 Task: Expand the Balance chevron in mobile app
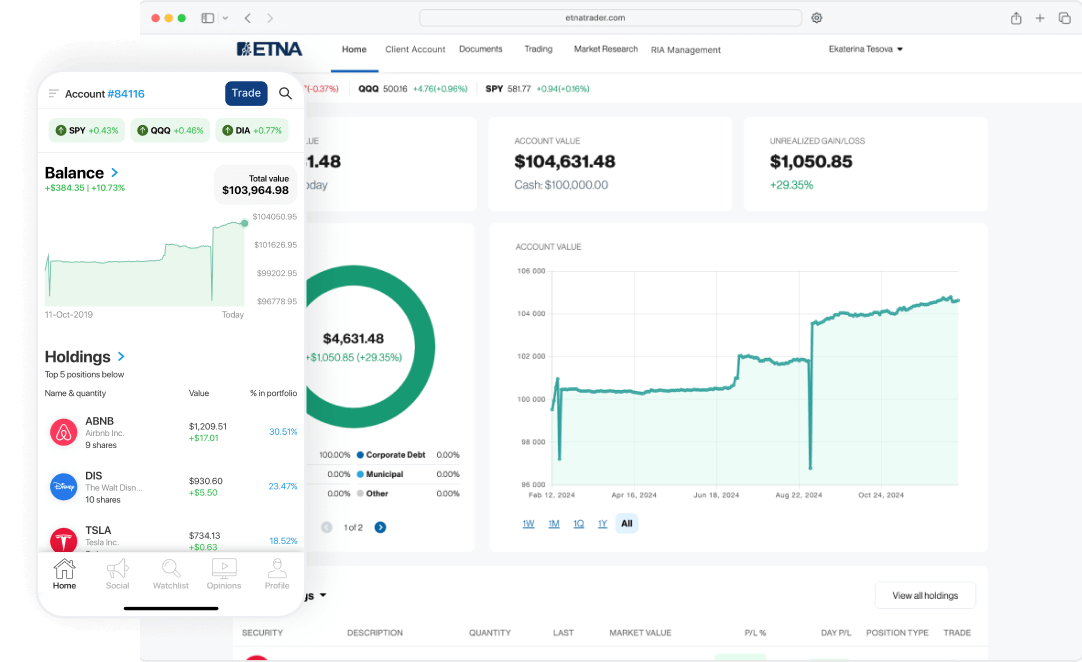(115, 173)
